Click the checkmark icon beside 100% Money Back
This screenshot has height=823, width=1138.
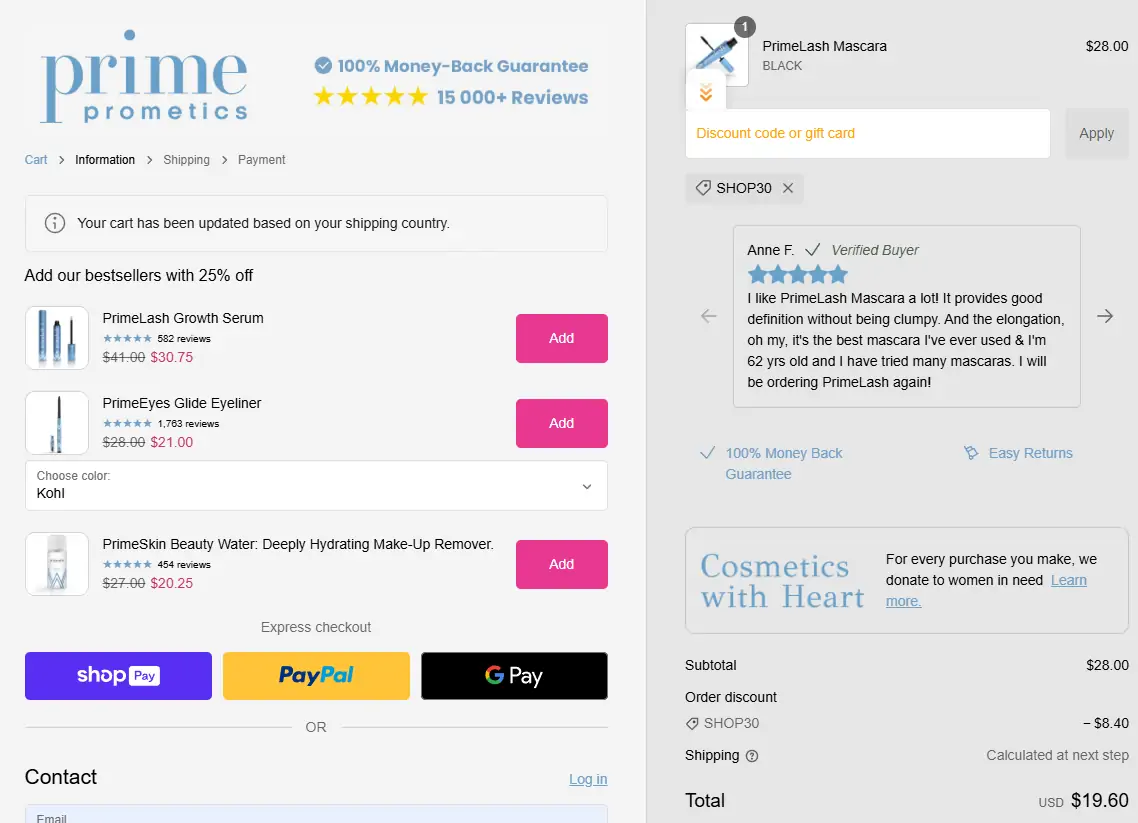click(708, 452)
